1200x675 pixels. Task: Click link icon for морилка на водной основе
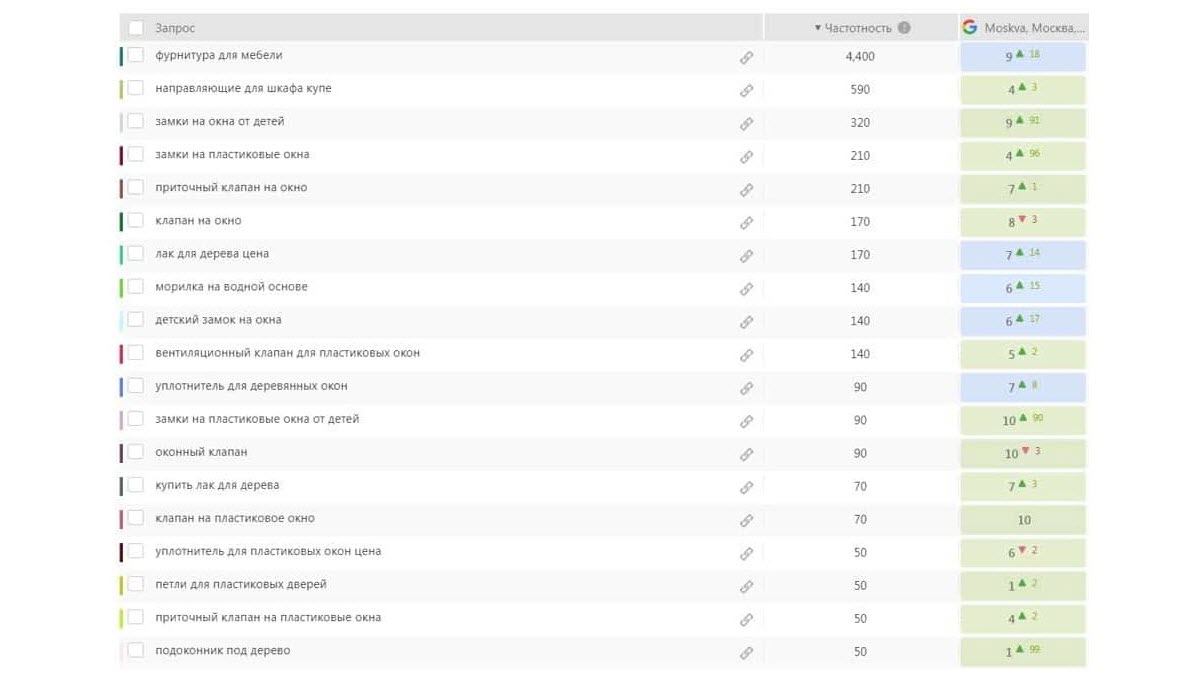(x=746, y=288)
